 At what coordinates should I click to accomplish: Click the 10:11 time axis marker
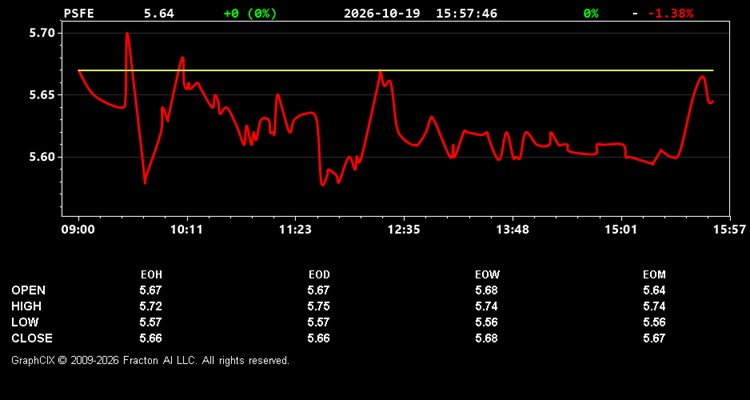pyautogui.click(x=187, y=229)
